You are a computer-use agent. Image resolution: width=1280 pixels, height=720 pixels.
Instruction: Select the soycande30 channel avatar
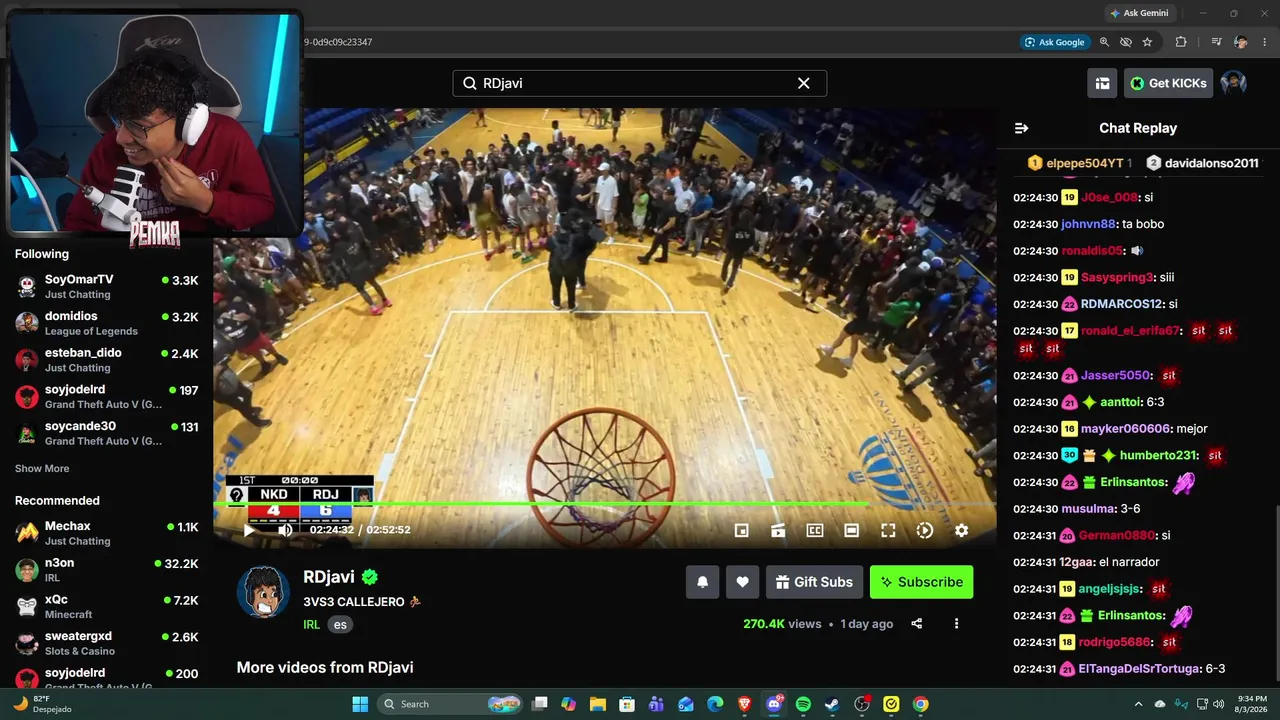pos(27,433)
